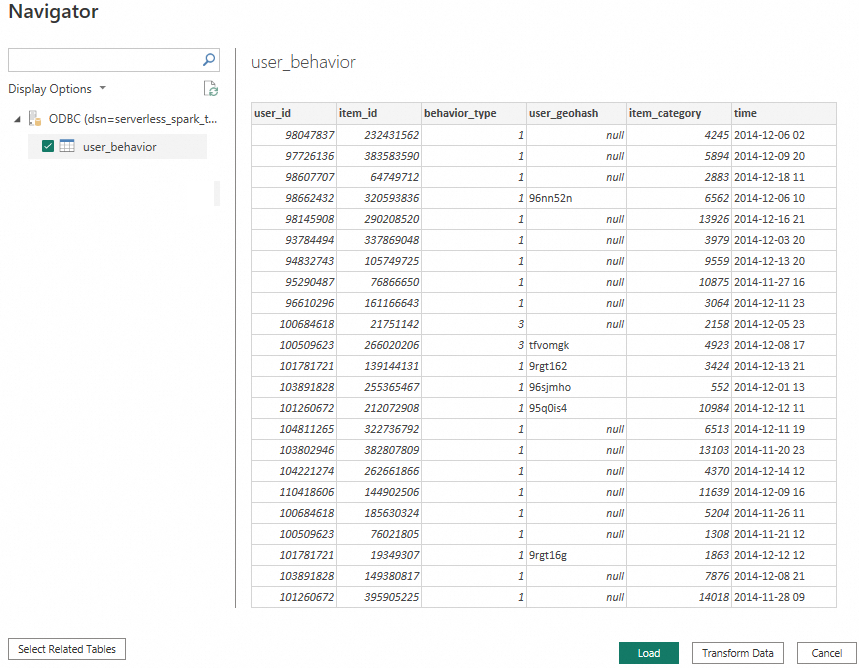This screenshot has height=668, width=859.
Task: Click the Select Related Tables button
Action: coord(67,650)
